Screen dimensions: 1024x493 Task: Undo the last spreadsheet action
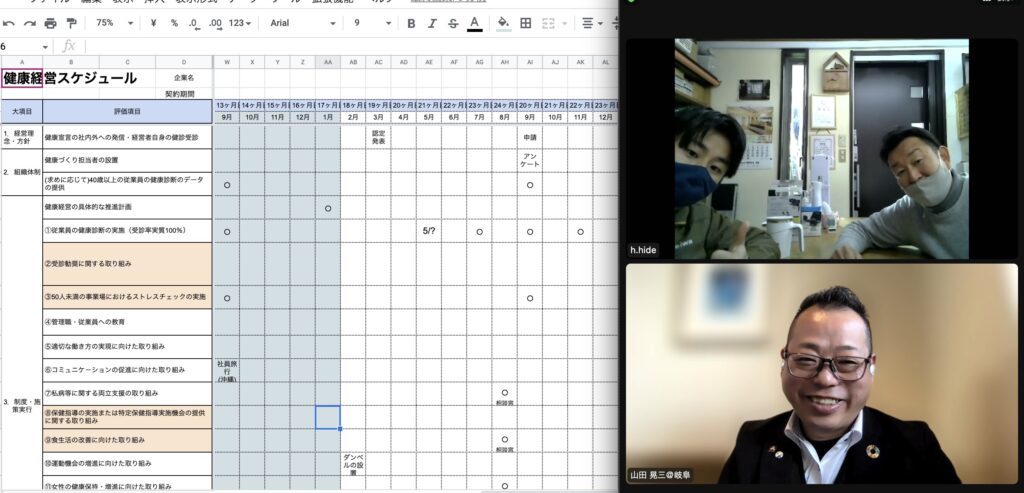[8, 24]
